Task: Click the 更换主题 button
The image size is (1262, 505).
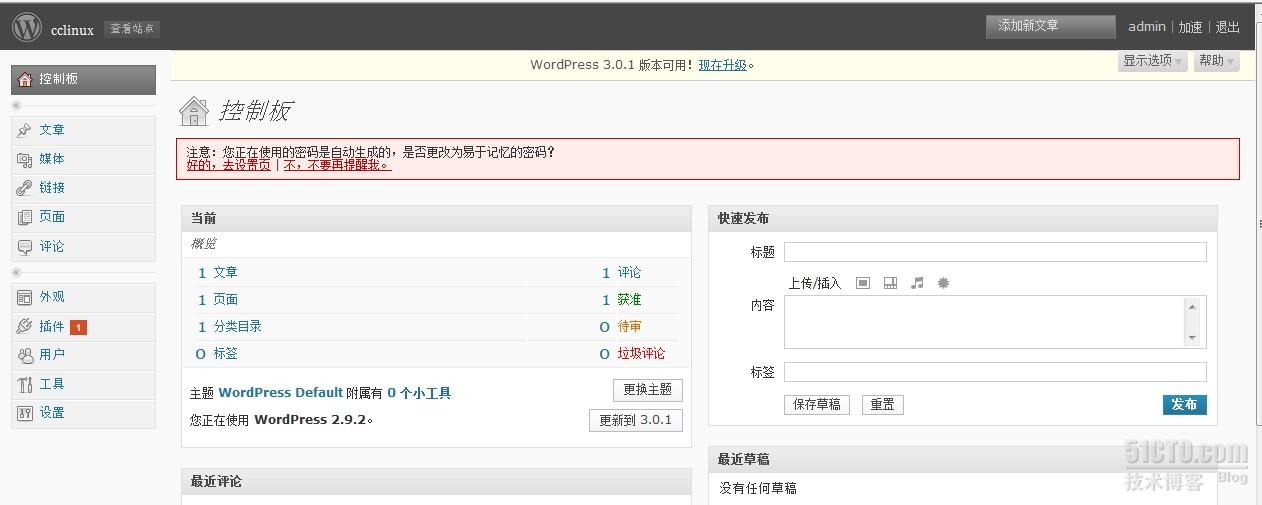Action: (x=648, y=390)
